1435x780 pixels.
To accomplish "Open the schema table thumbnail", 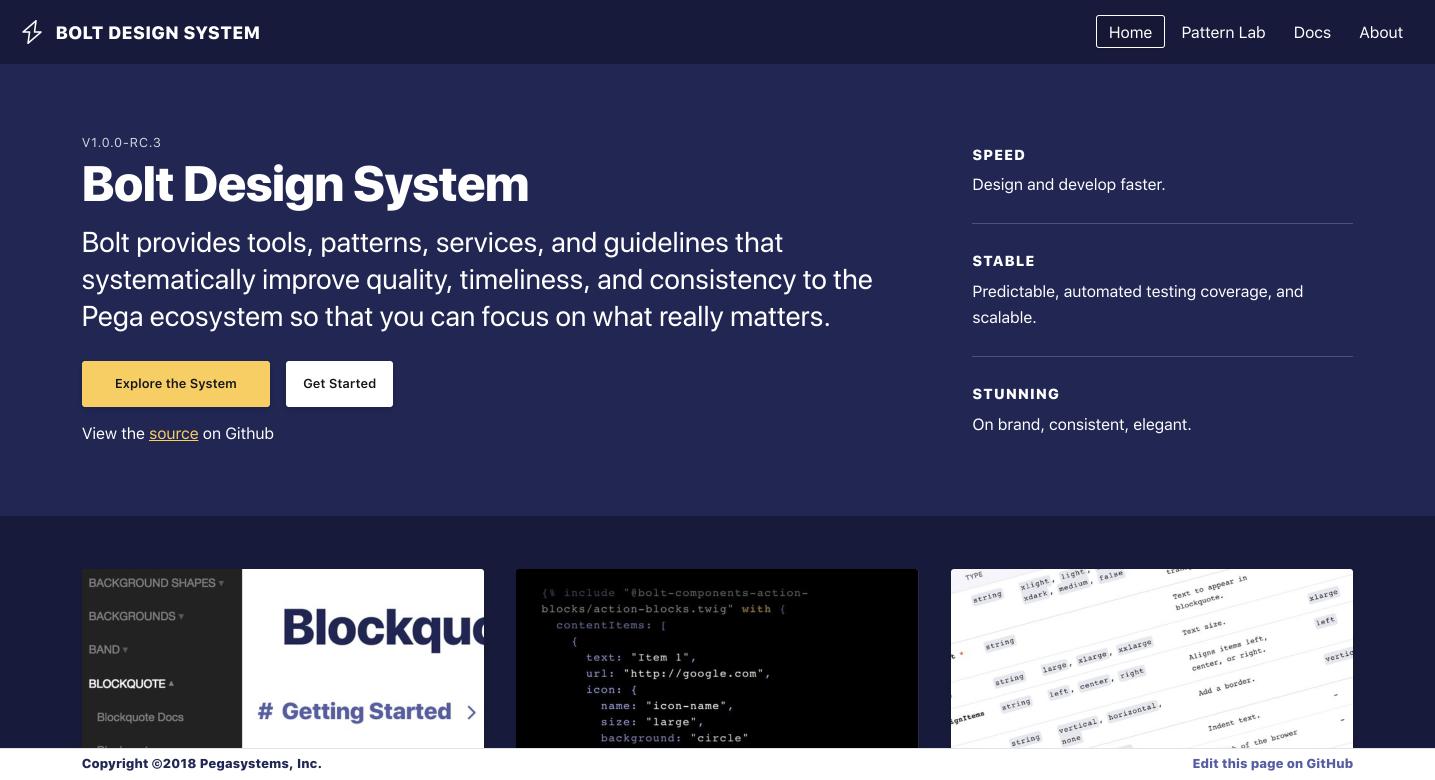I will (1152, 659).
